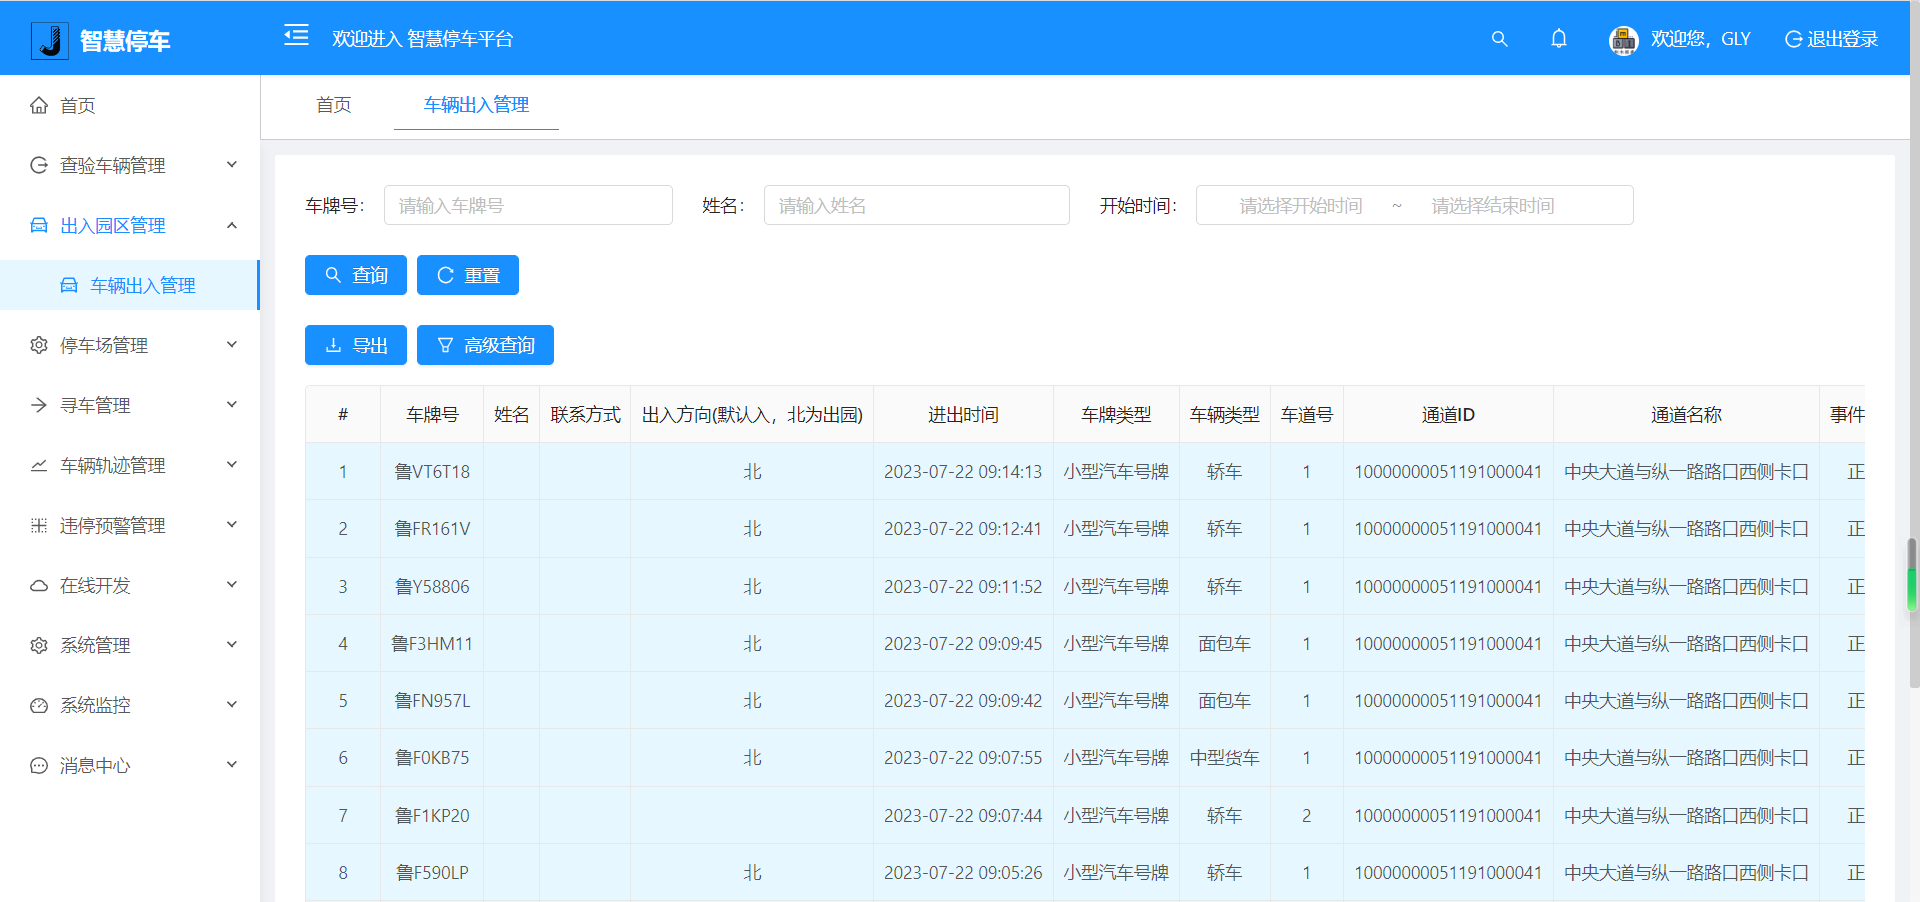Click time cell 2023-07-22 09:07:55
This screenshot has width=1920, height=902.
point(963,758)
